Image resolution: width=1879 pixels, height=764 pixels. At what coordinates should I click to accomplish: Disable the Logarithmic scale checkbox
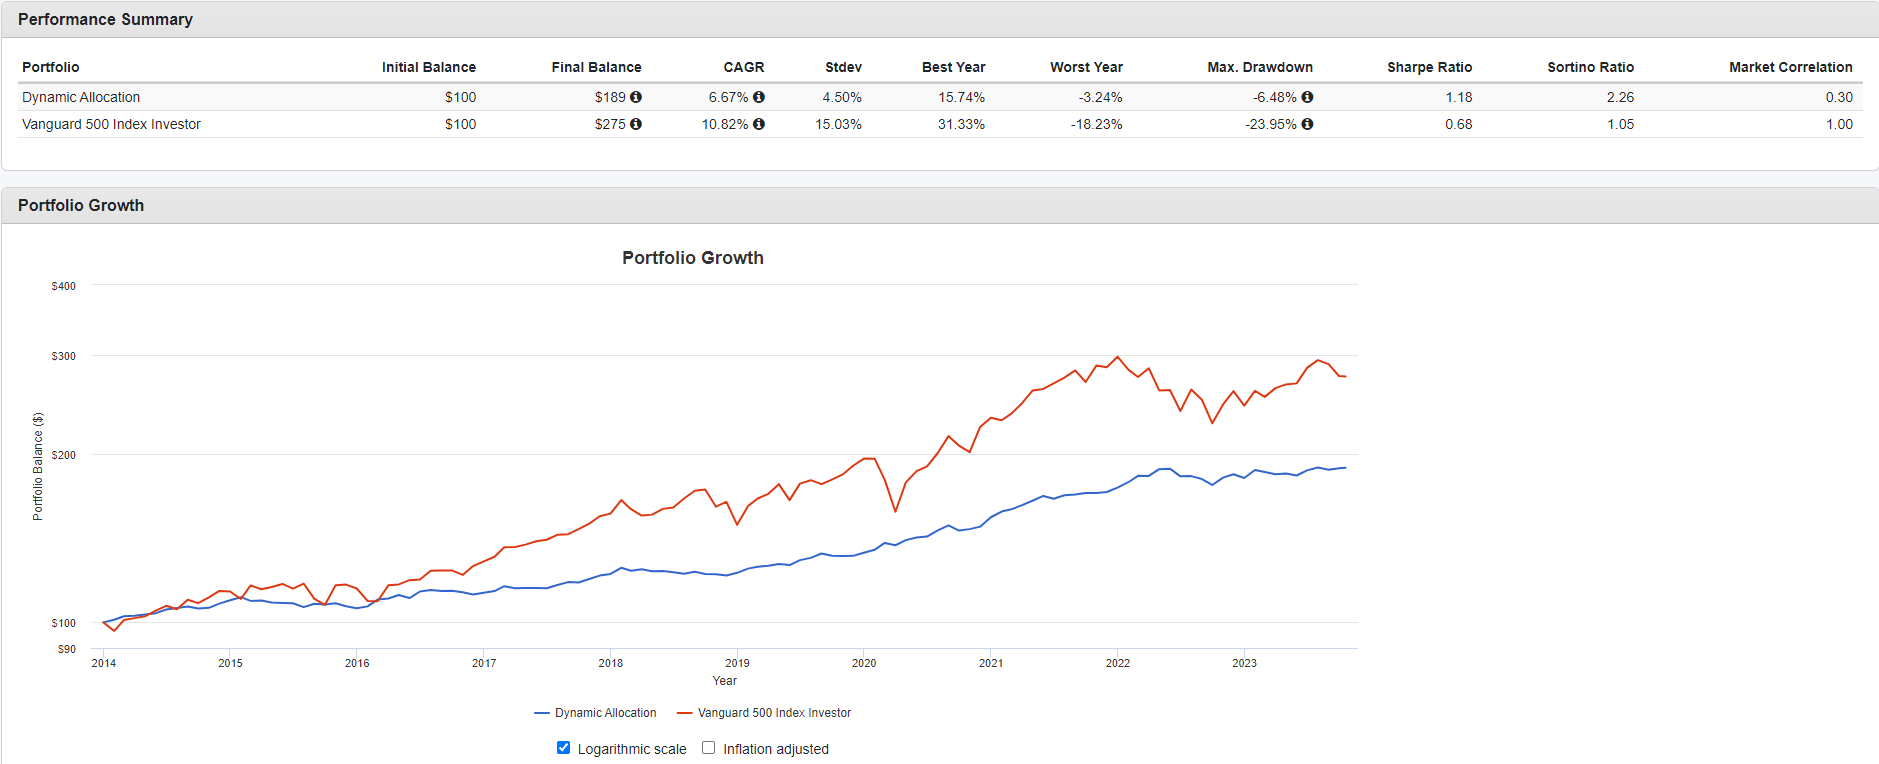pos(564,748)
